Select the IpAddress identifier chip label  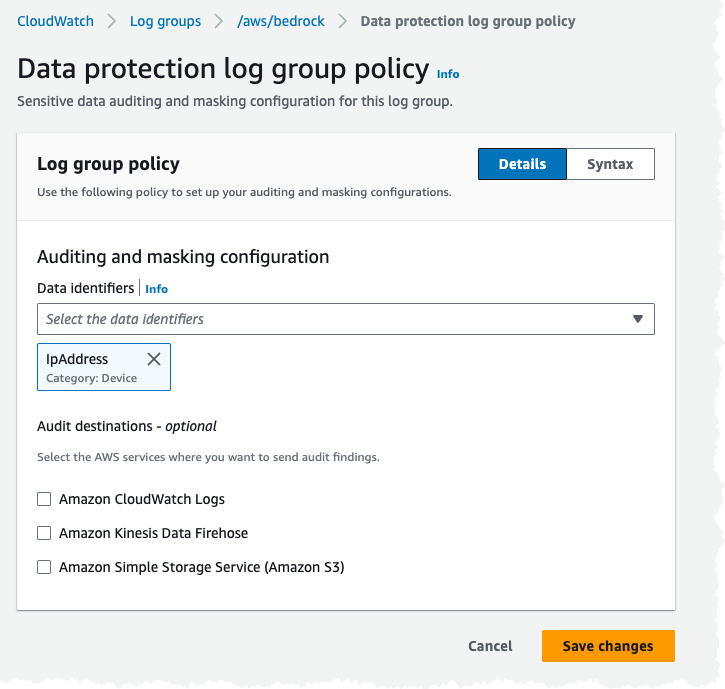(77, 358)
